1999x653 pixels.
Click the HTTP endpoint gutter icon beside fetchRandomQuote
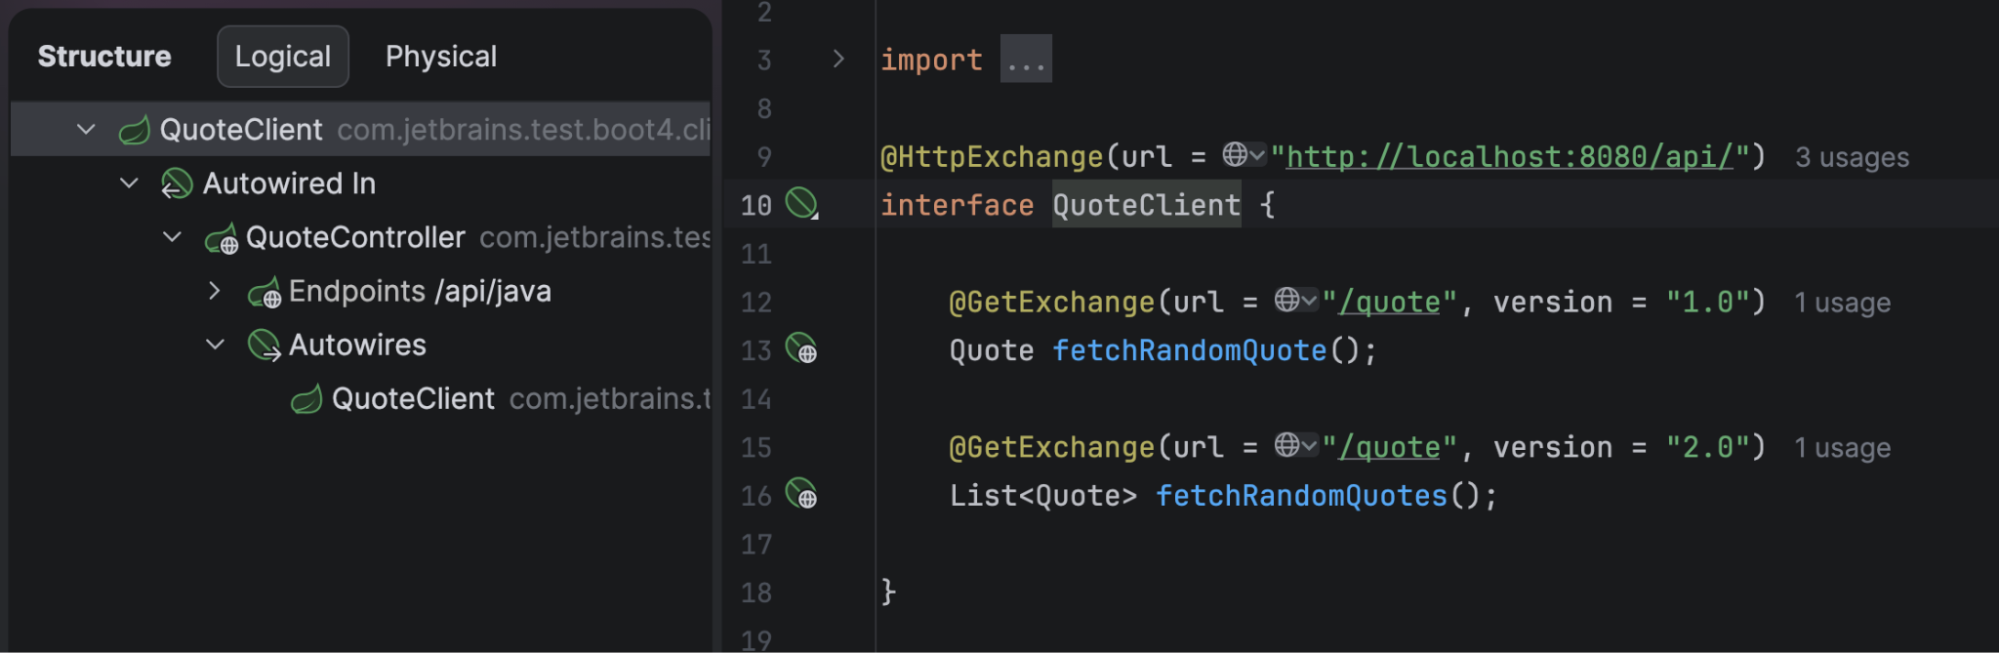point(801,349)
